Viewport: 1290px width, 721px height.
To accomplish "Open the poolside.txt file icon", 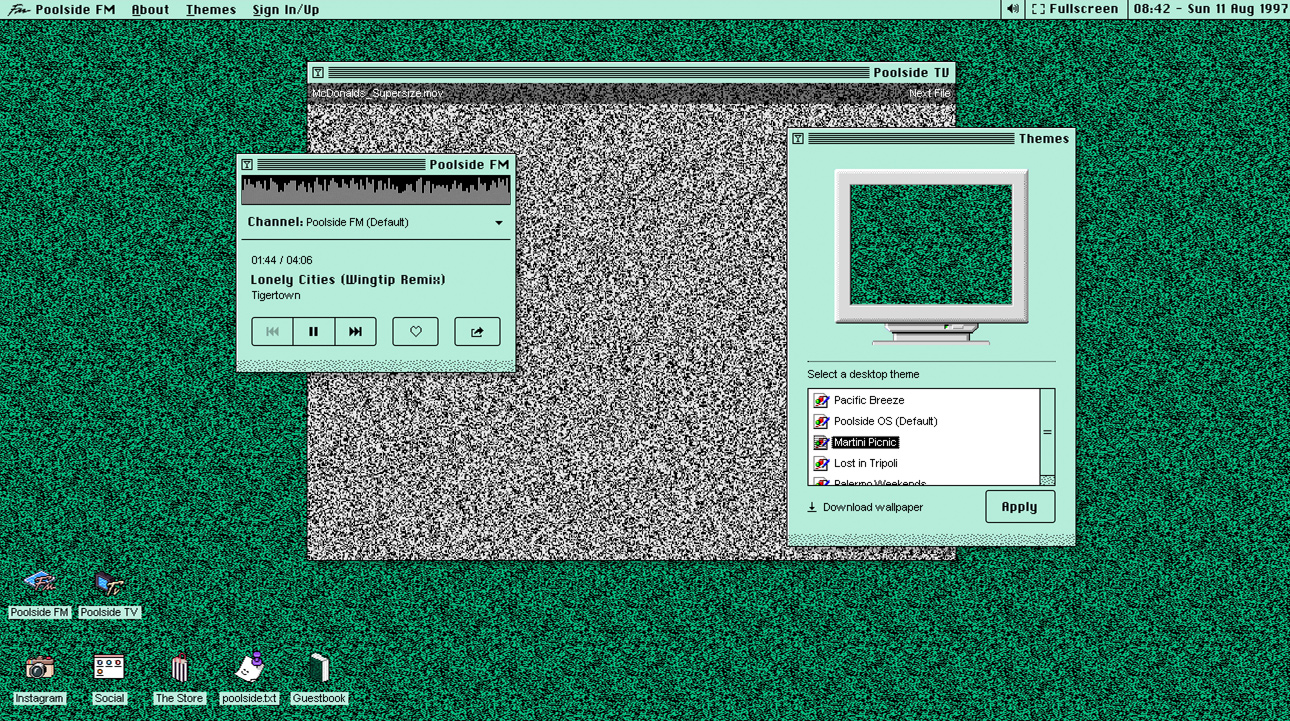I will coord(249,668).
